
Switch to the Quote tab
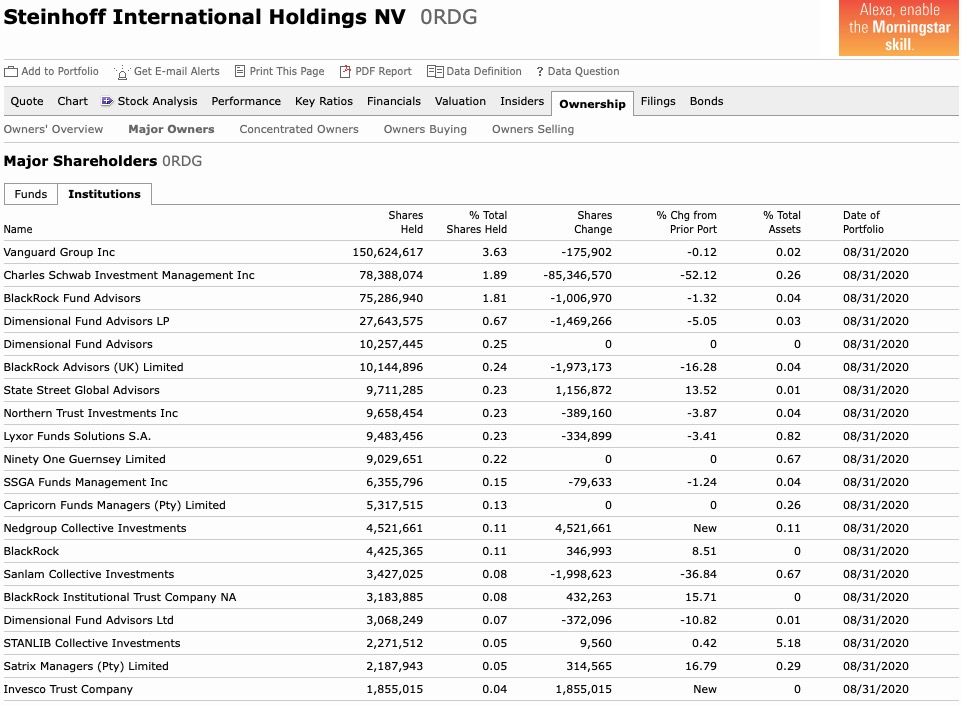26,101
